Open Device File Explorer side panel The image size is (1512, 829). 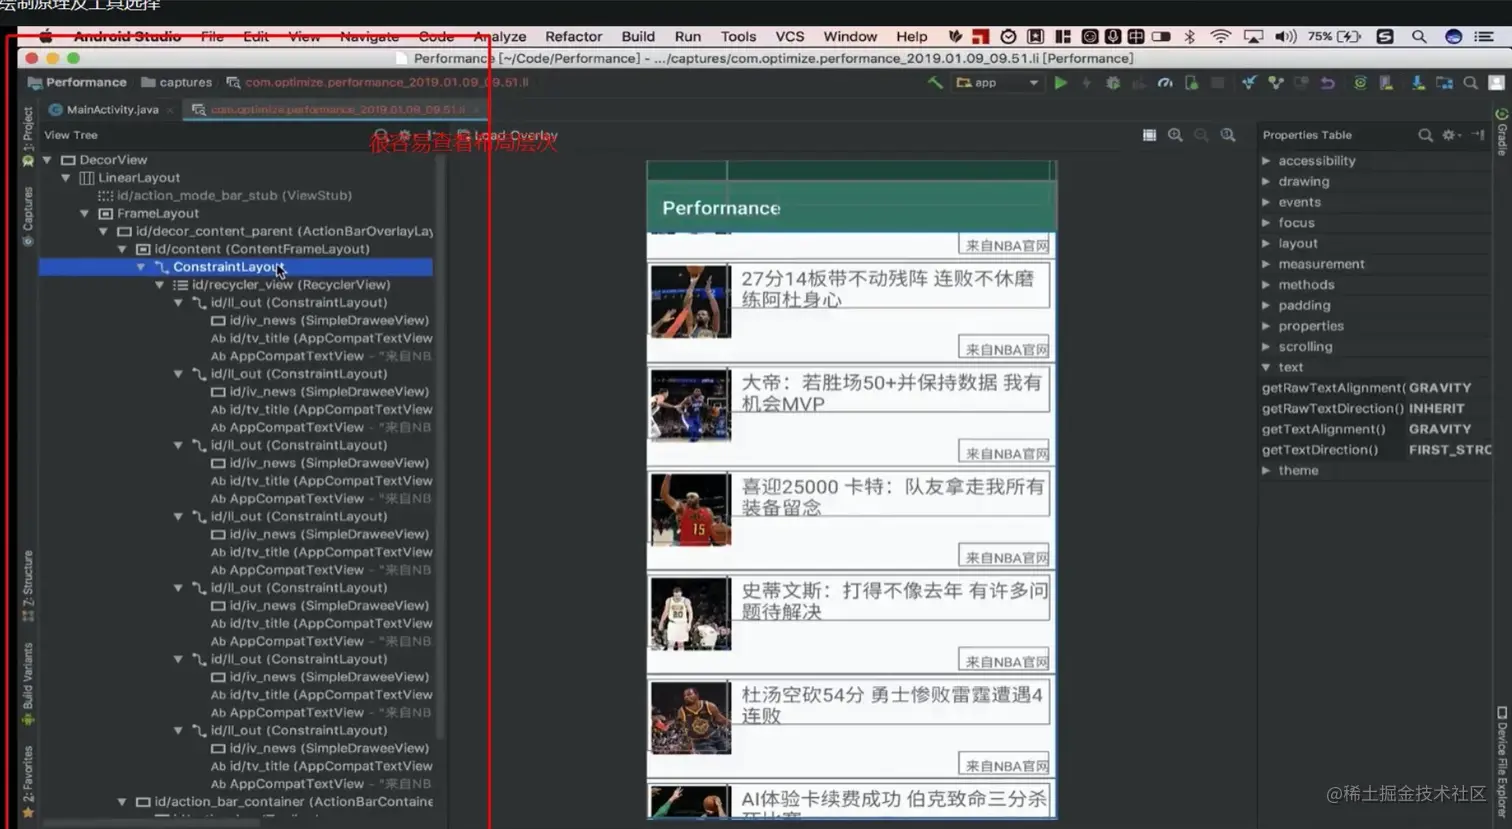click(1502, 762)
